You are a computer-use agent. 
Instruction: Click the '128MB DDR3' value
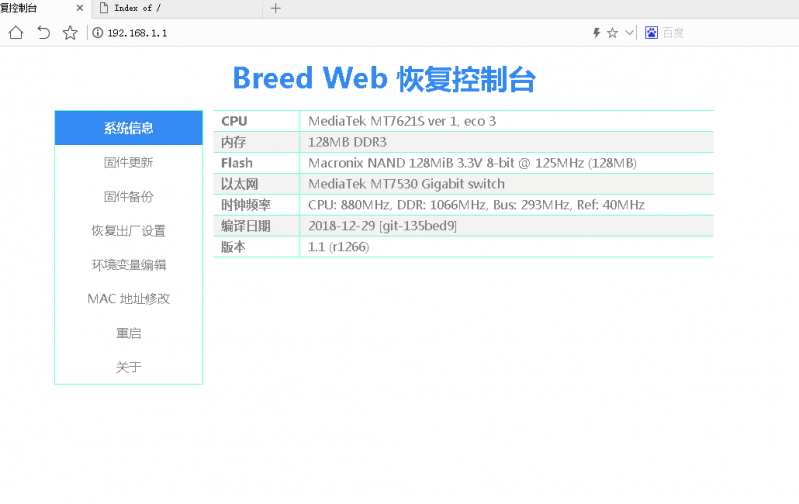[347, 142]
